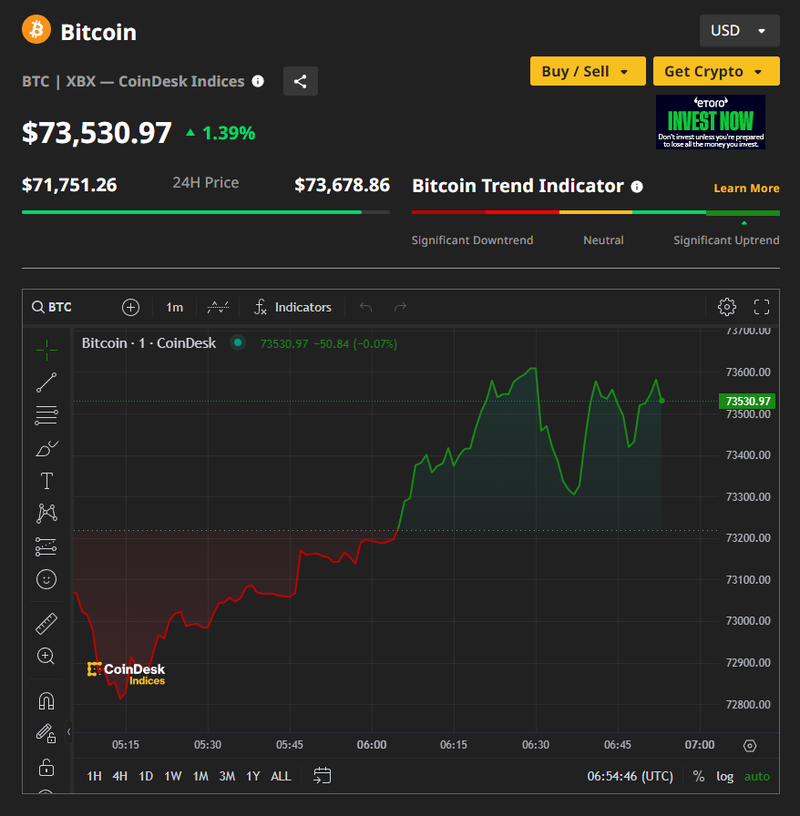Open the Indicators menu

[x=292, y=307]
